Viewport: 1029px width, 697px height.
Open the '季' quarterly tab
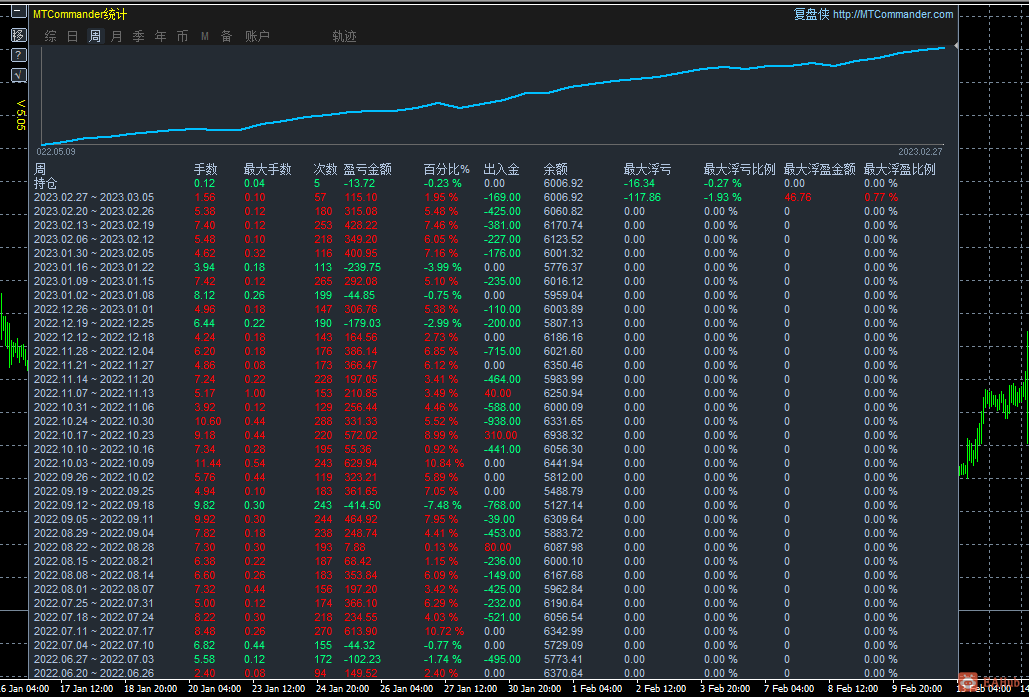(139, 37)
